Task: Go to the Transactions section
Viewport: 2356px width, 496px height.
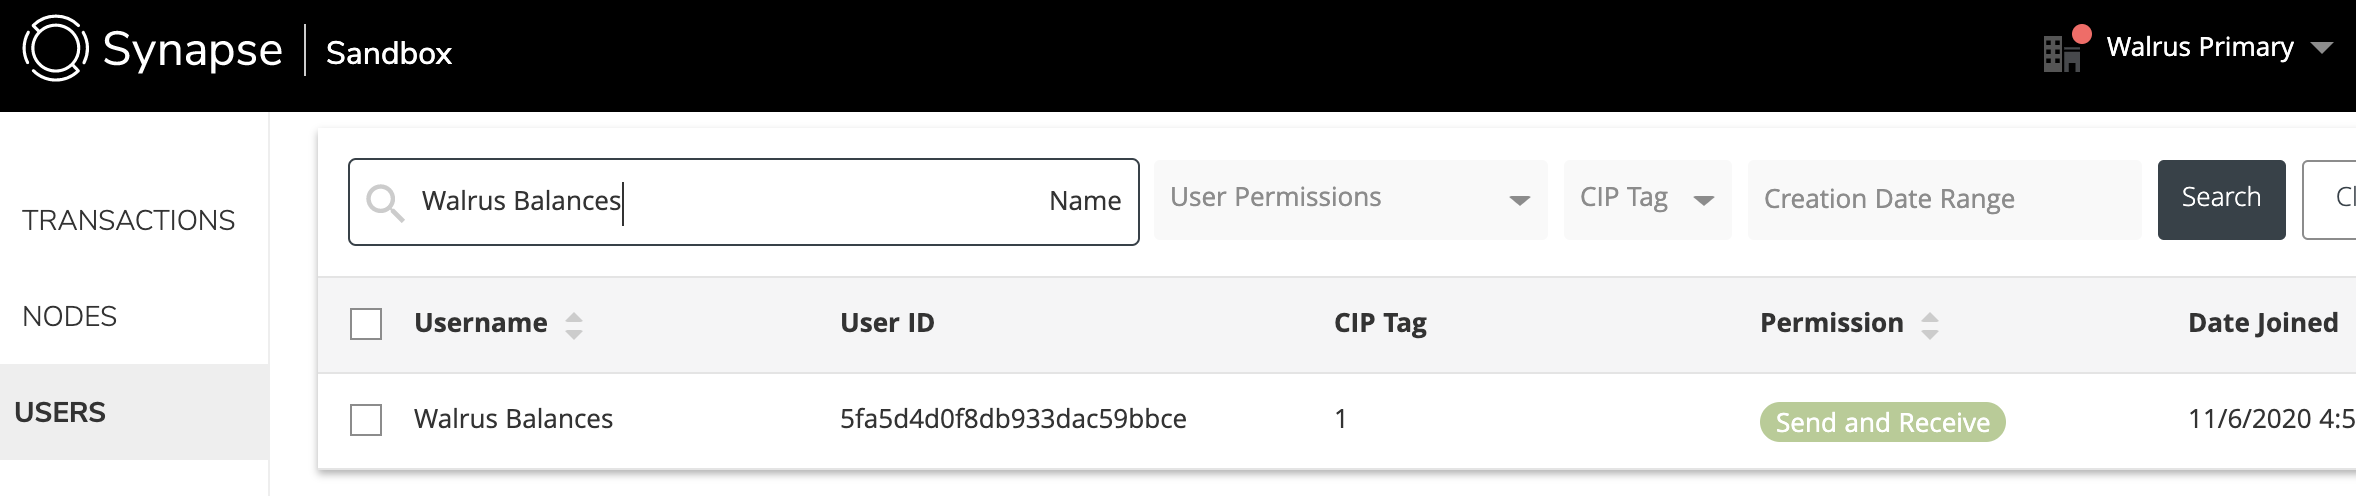Action: (x=129, y=220)
